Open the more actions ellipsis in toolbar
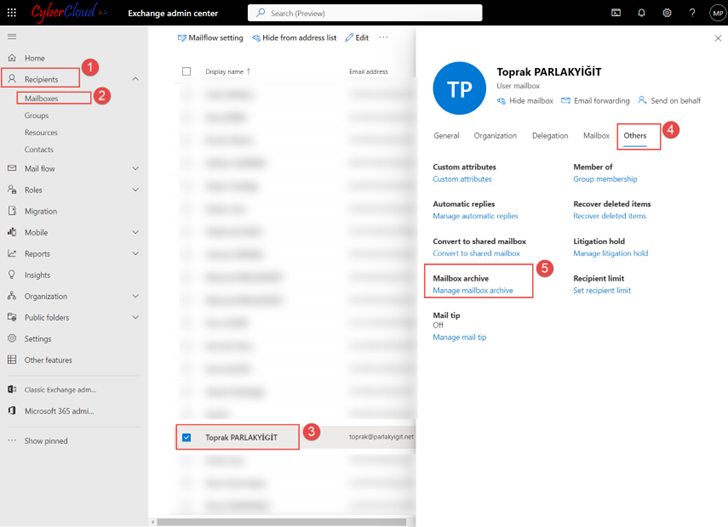This screenshot has width=728, height=527. [x=384, y=37]
